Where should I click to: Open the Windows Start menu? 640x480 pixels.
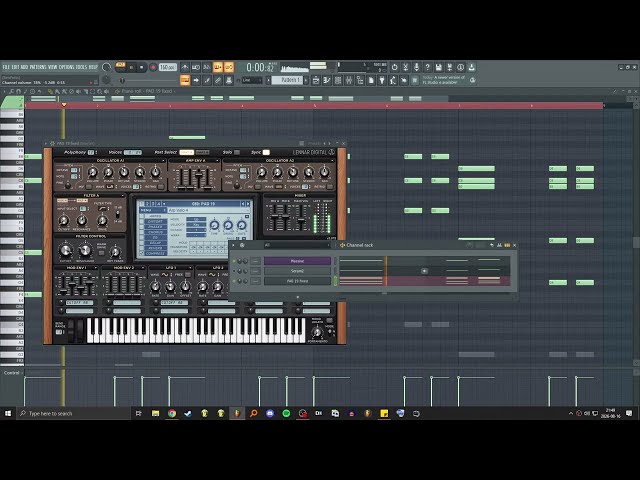8,413
